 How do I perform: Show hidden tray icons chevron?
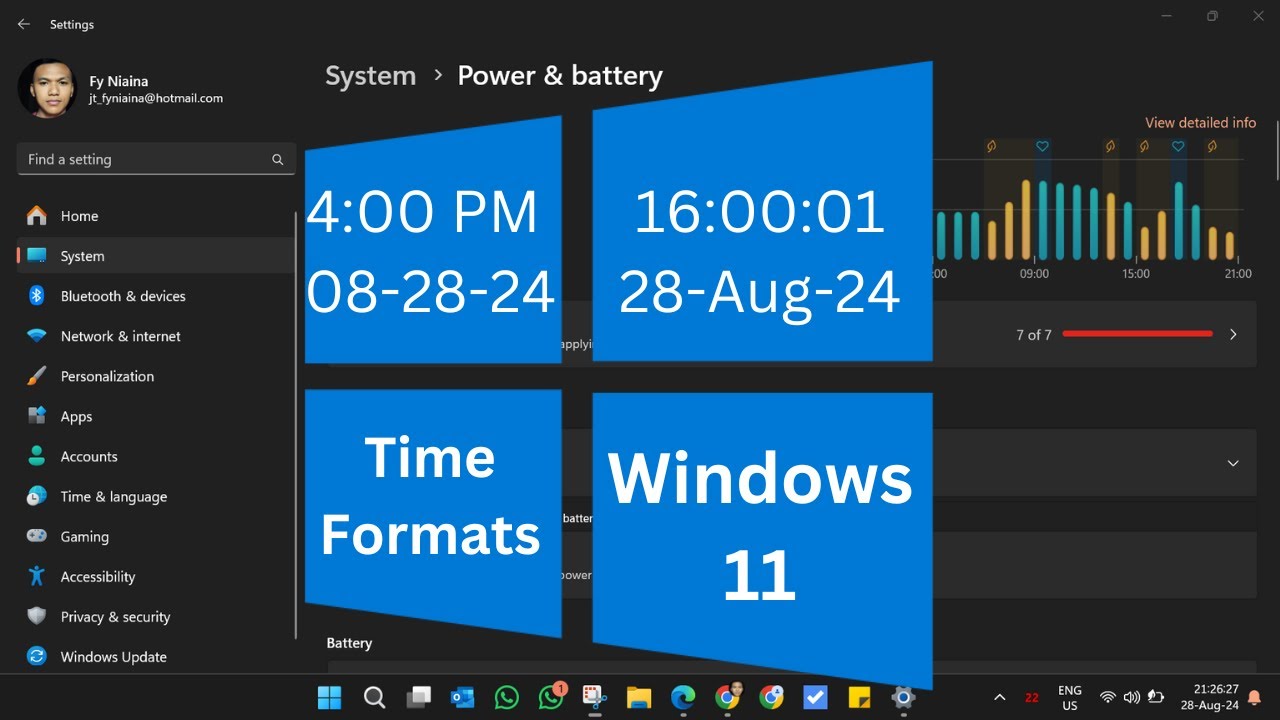(999, 697)
